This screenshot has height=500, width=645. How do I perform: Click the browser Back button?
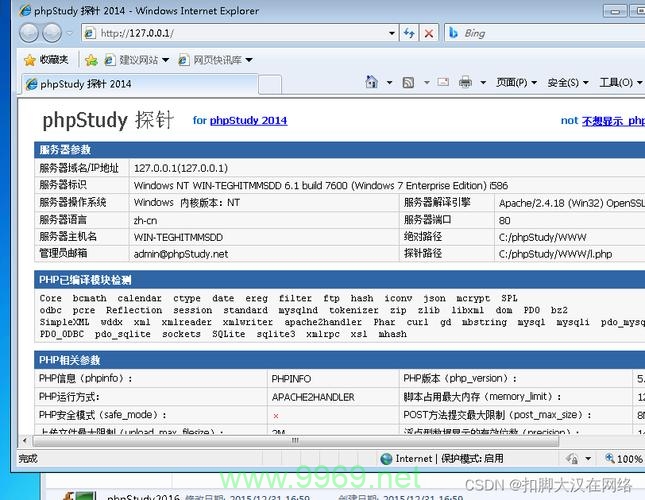click(29, 33)
